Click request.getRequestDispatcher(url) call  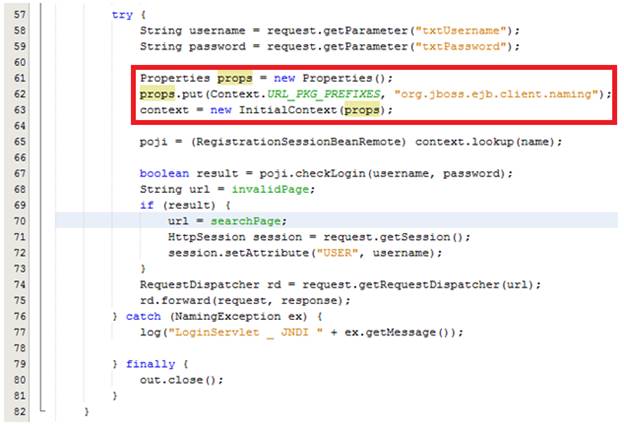(418, 285)
